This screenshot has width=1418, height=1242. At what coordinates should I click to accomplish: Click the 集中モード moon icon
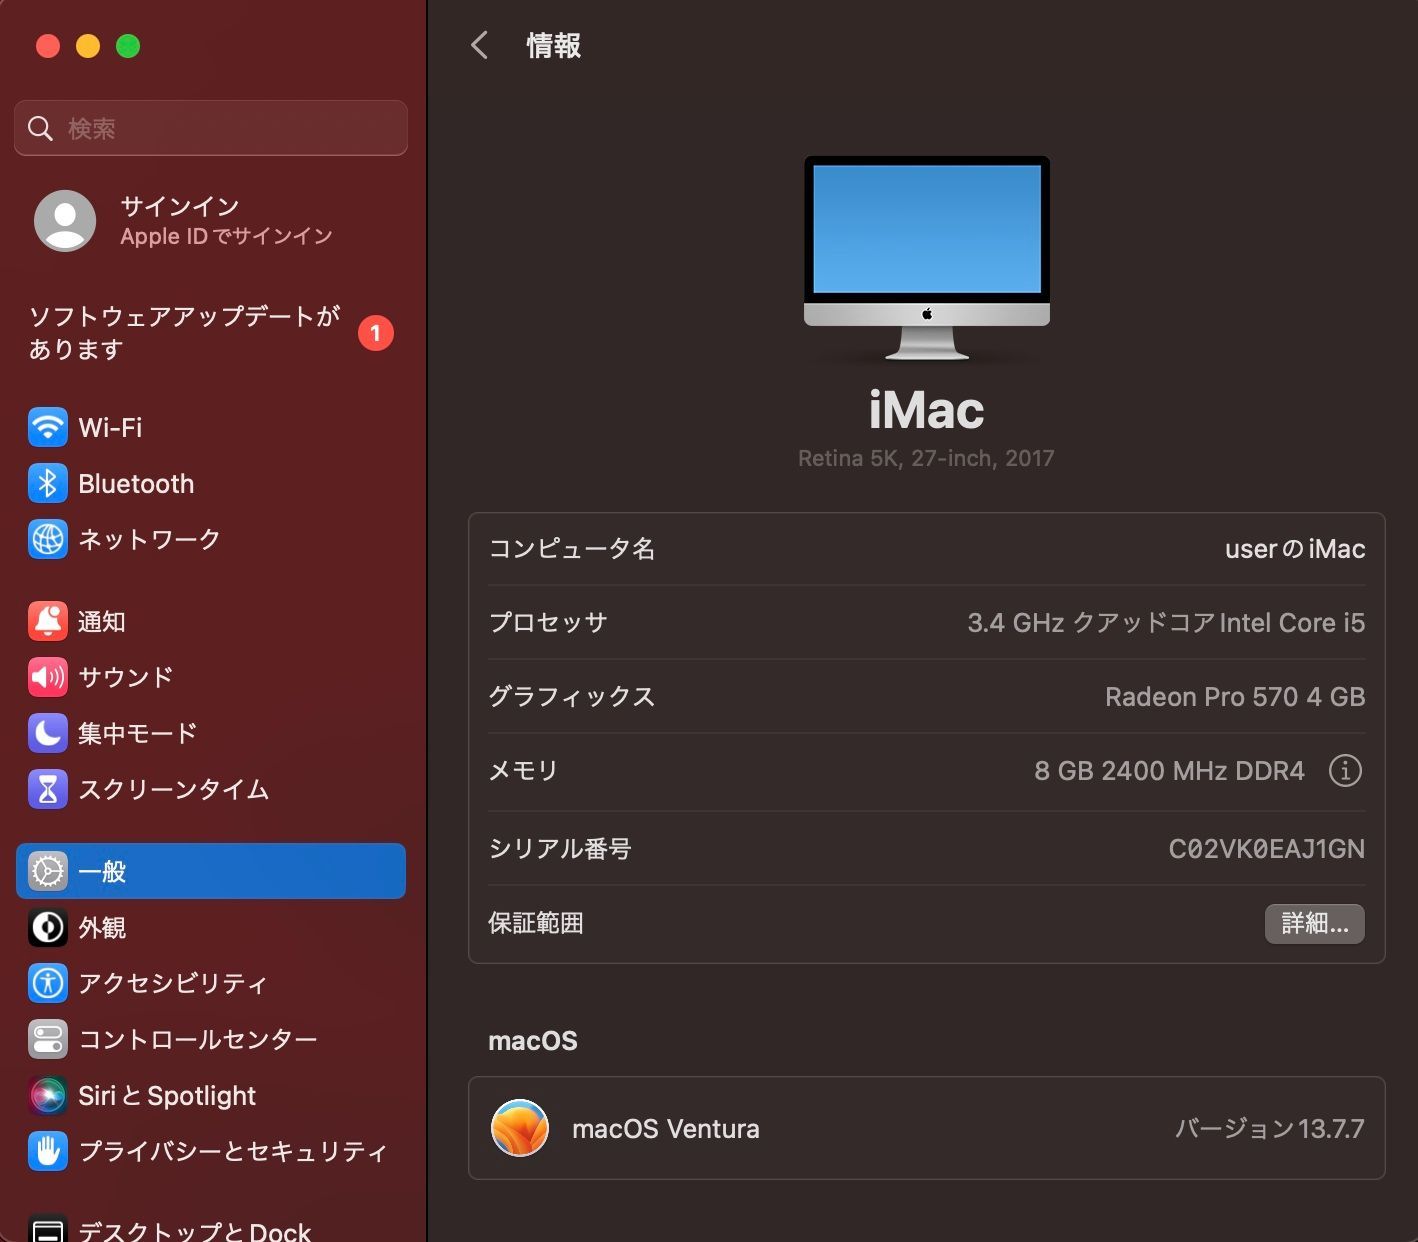tap(48, 733)
